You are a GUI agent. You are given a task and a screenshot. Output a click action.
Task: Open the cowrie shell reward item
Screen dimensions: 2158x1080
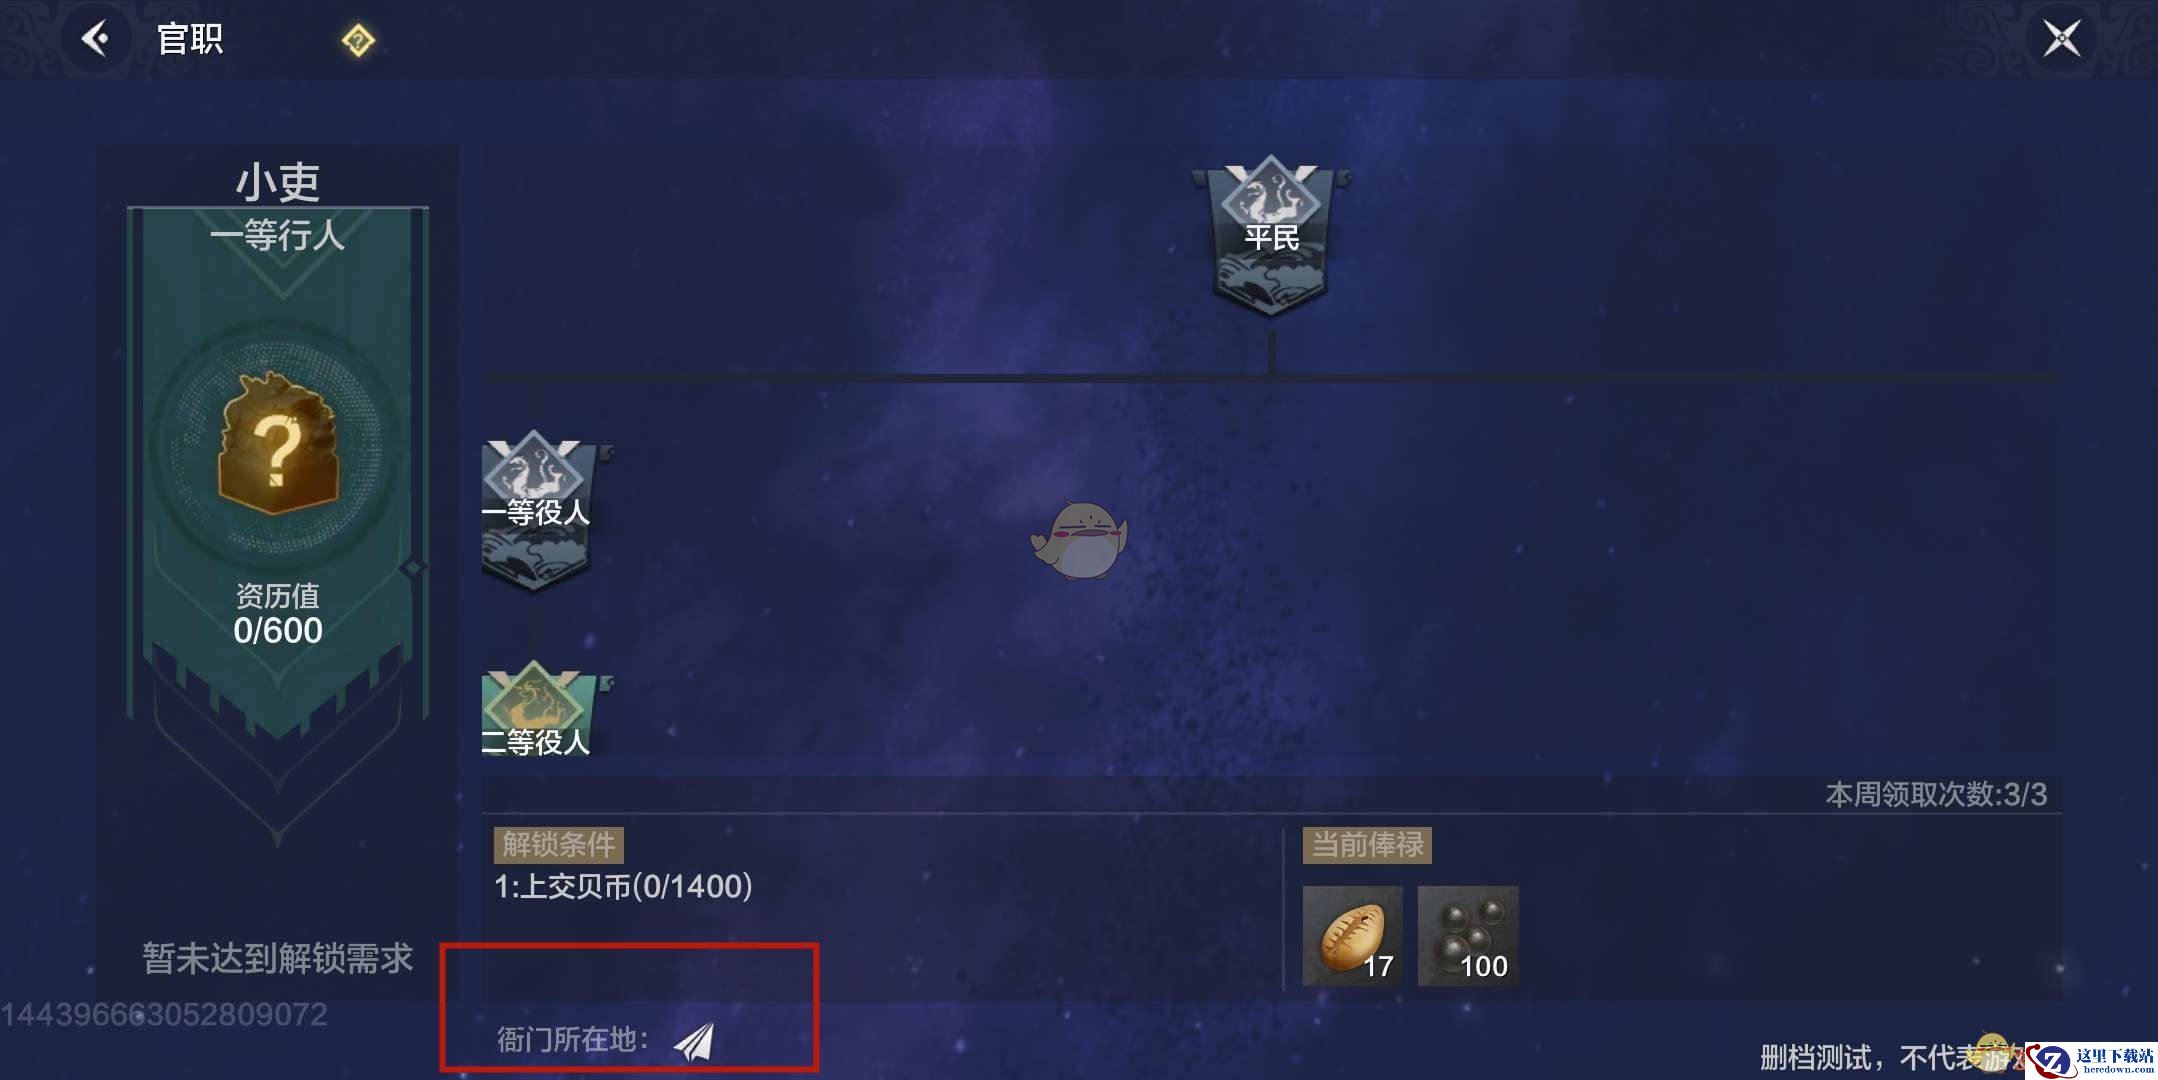(1353, 936)
